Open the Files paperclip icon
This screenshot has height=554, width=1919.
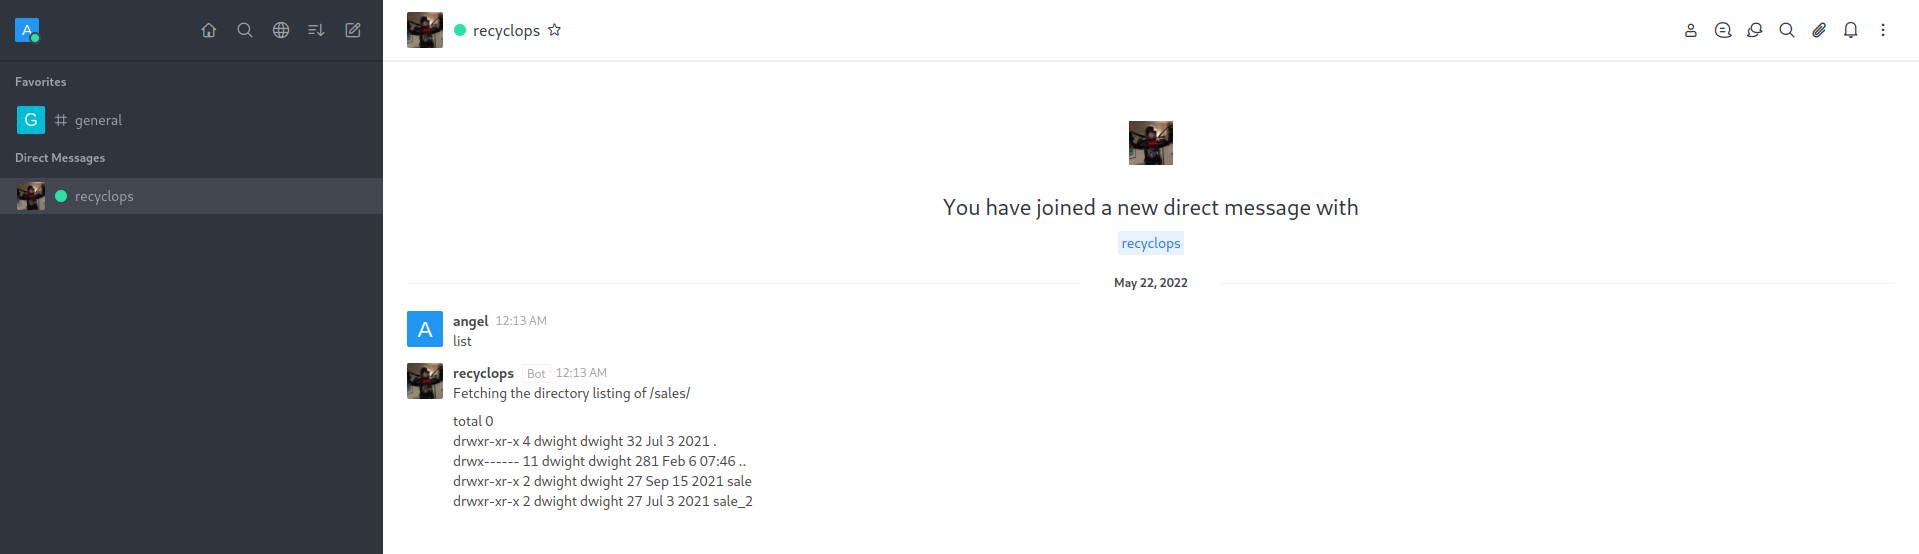pos(1819,30)
